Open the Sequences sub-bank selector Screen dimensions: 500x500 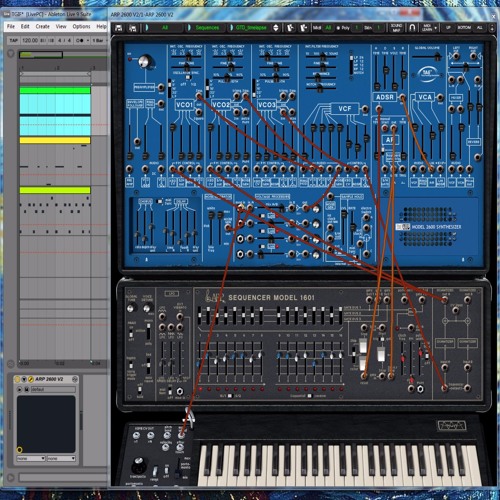207,28
